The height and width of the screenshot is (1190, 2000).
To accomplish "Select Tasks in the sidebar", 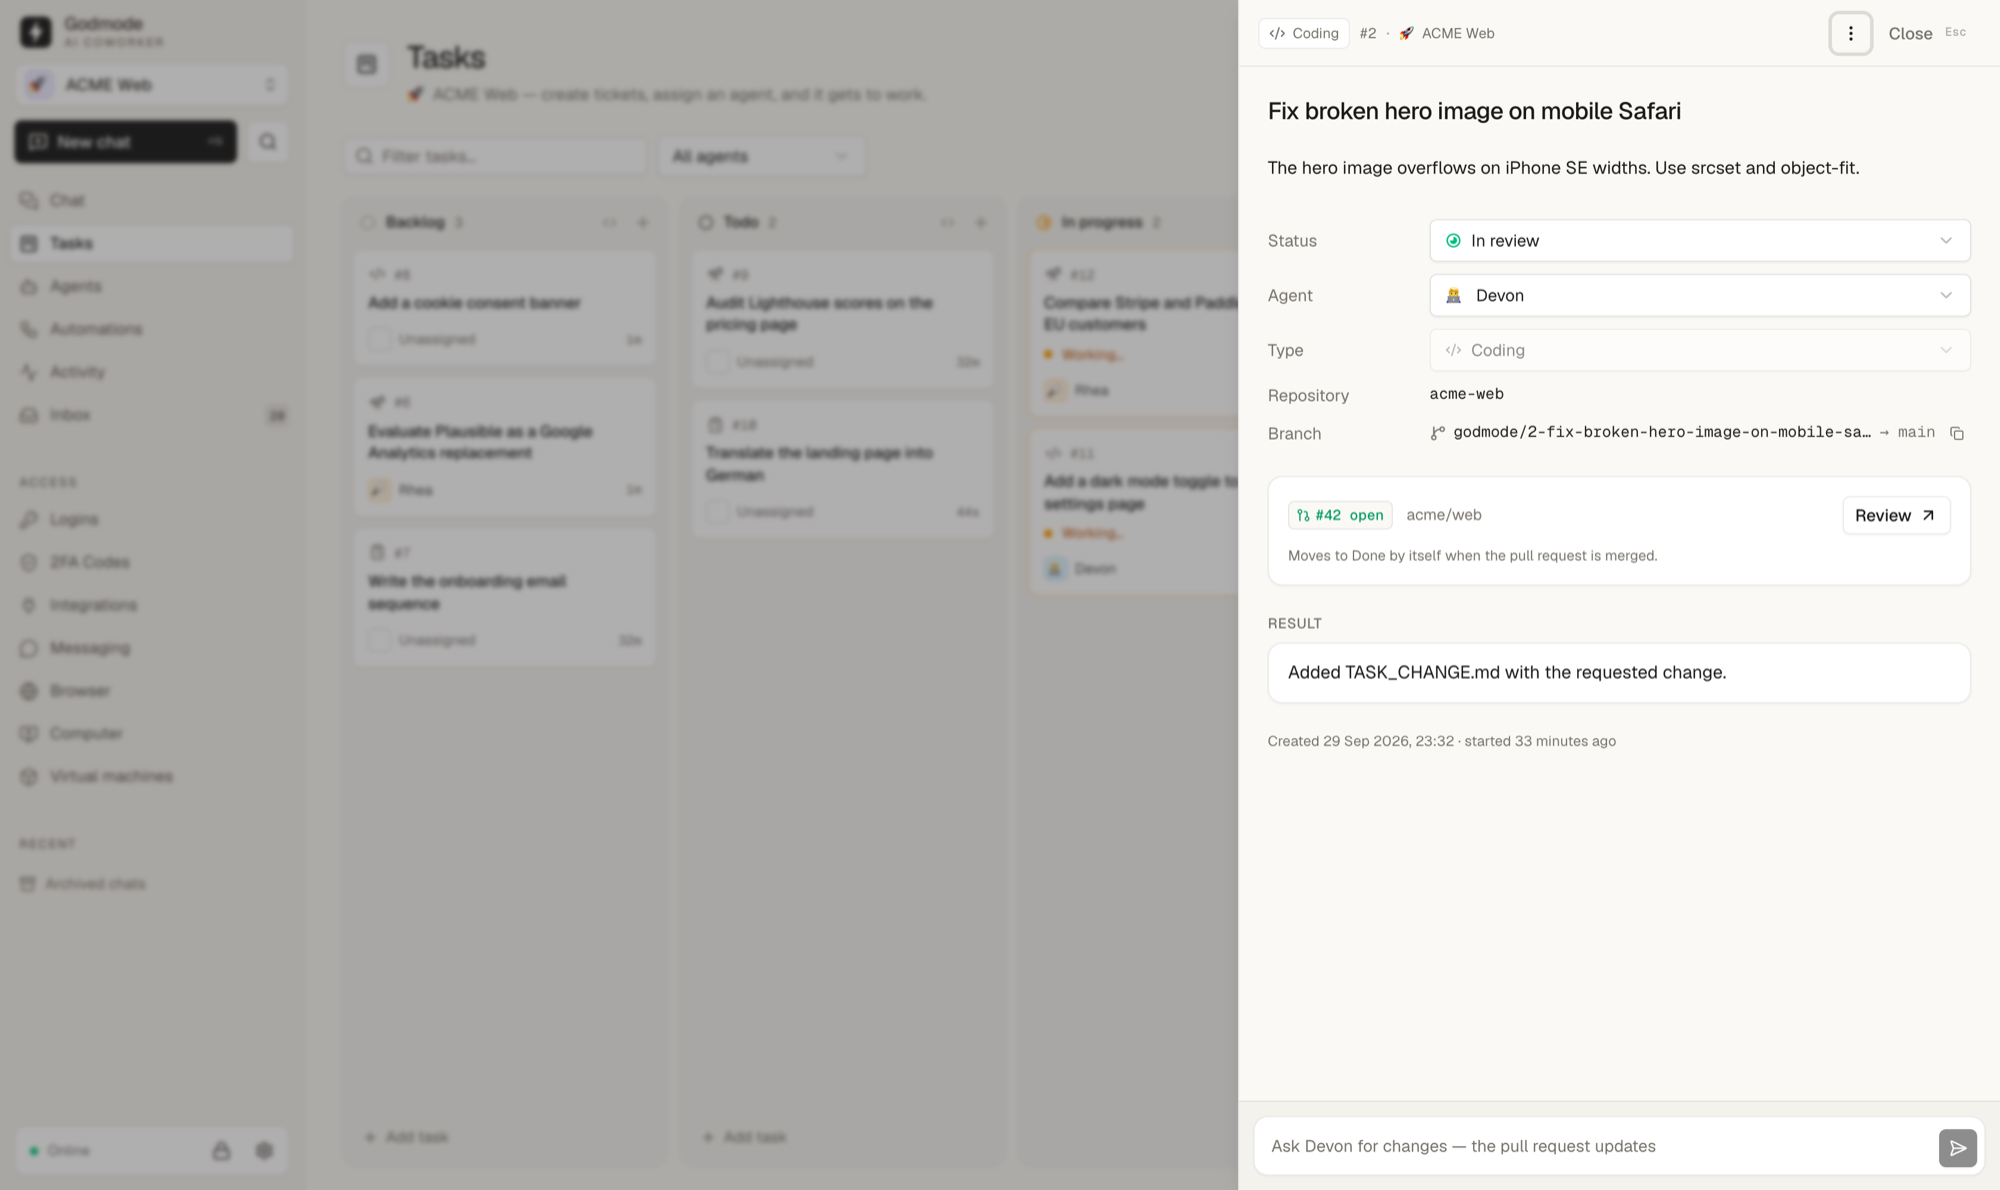I will click(152, 243).
